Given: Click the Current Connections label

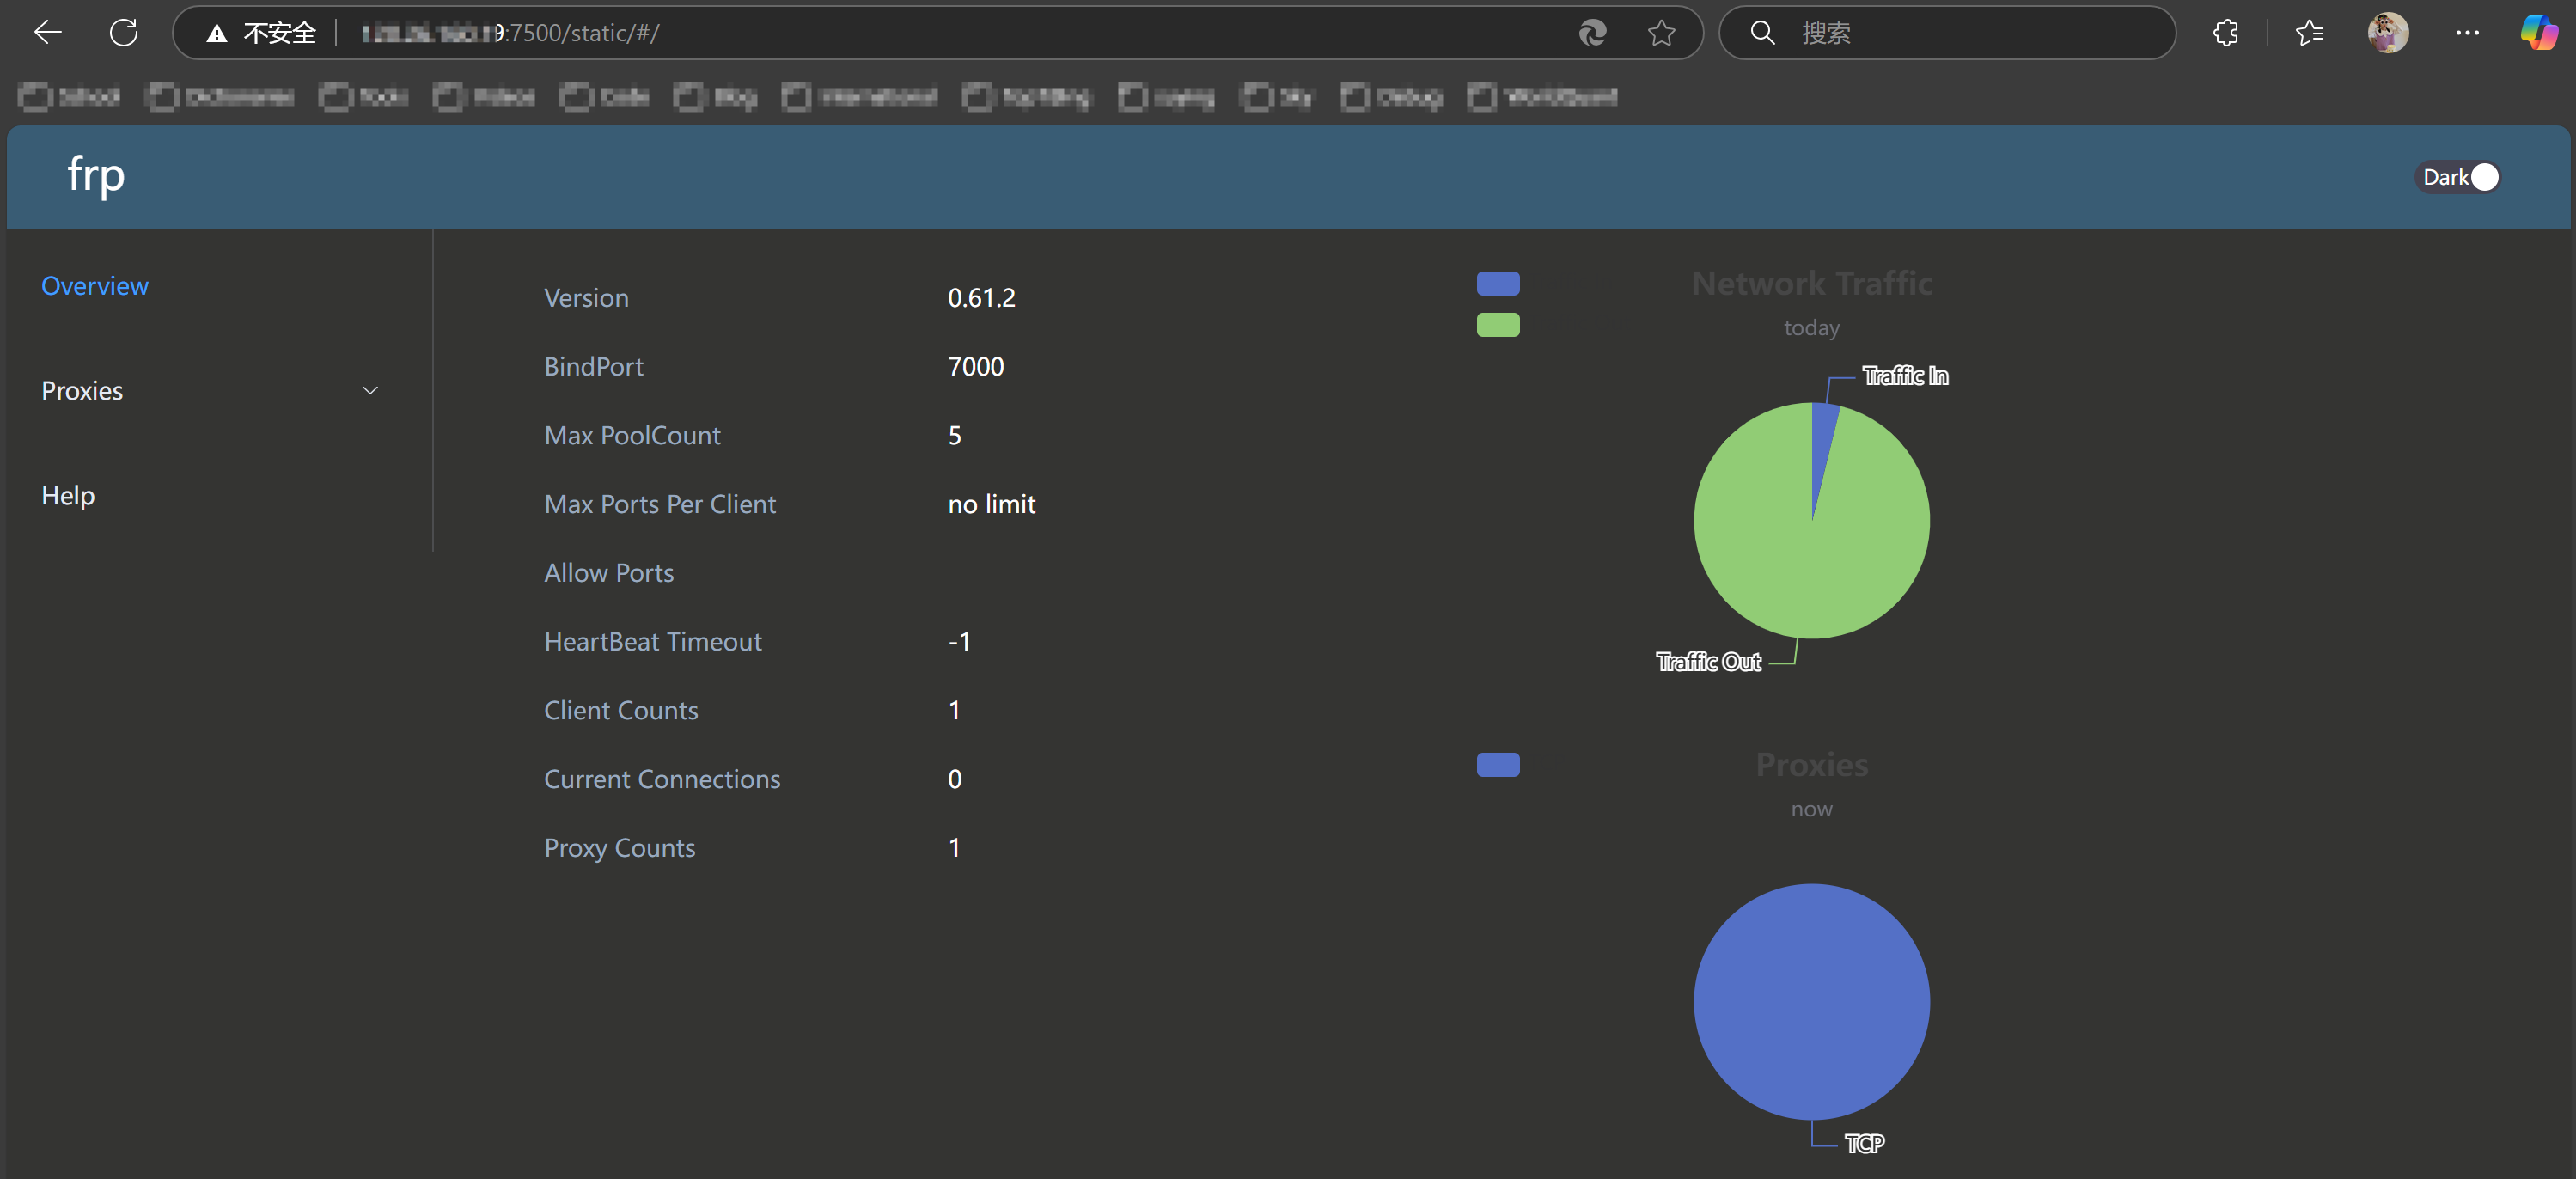Looking at the screenshot, I should click(662, 779).
